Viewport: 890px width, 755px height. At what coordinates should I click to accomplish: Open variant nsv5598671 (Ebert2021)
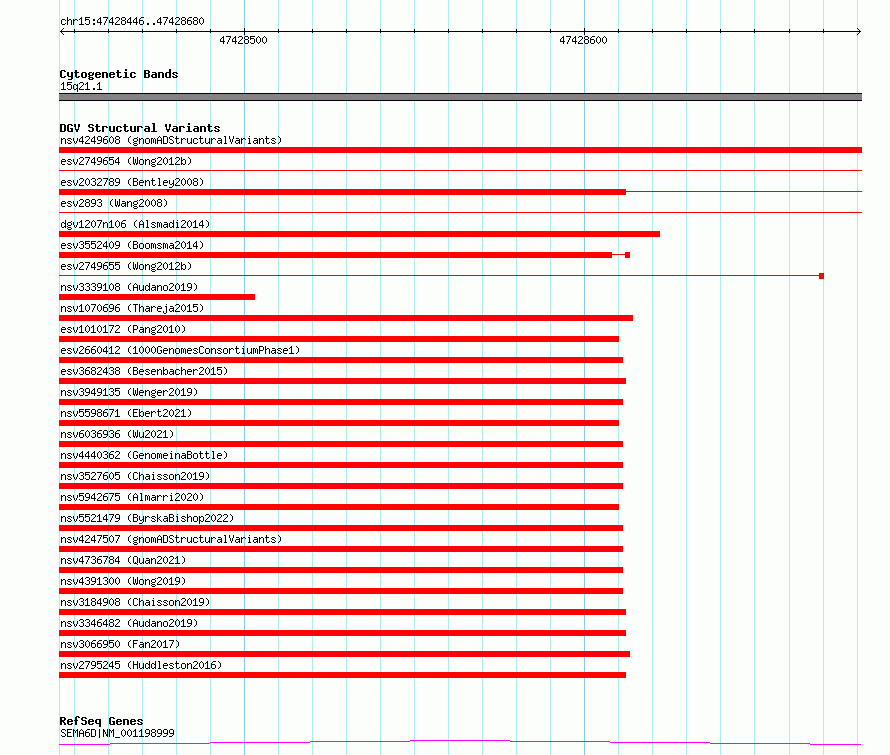pos(126,413)
